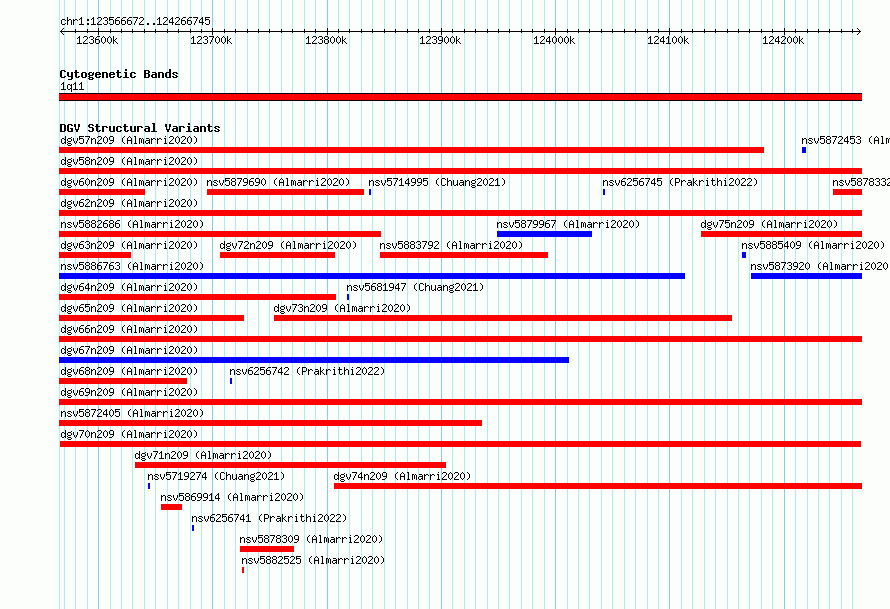Click the small blue nsv5872453 variant marker

pos(804,150)
